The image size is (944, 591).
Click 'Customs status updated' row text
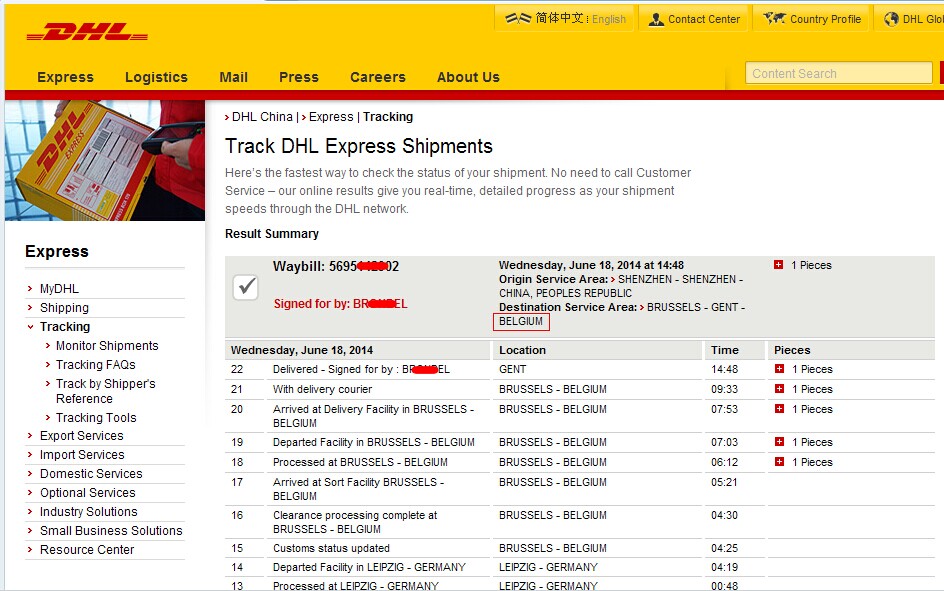[x=331, y=548]
